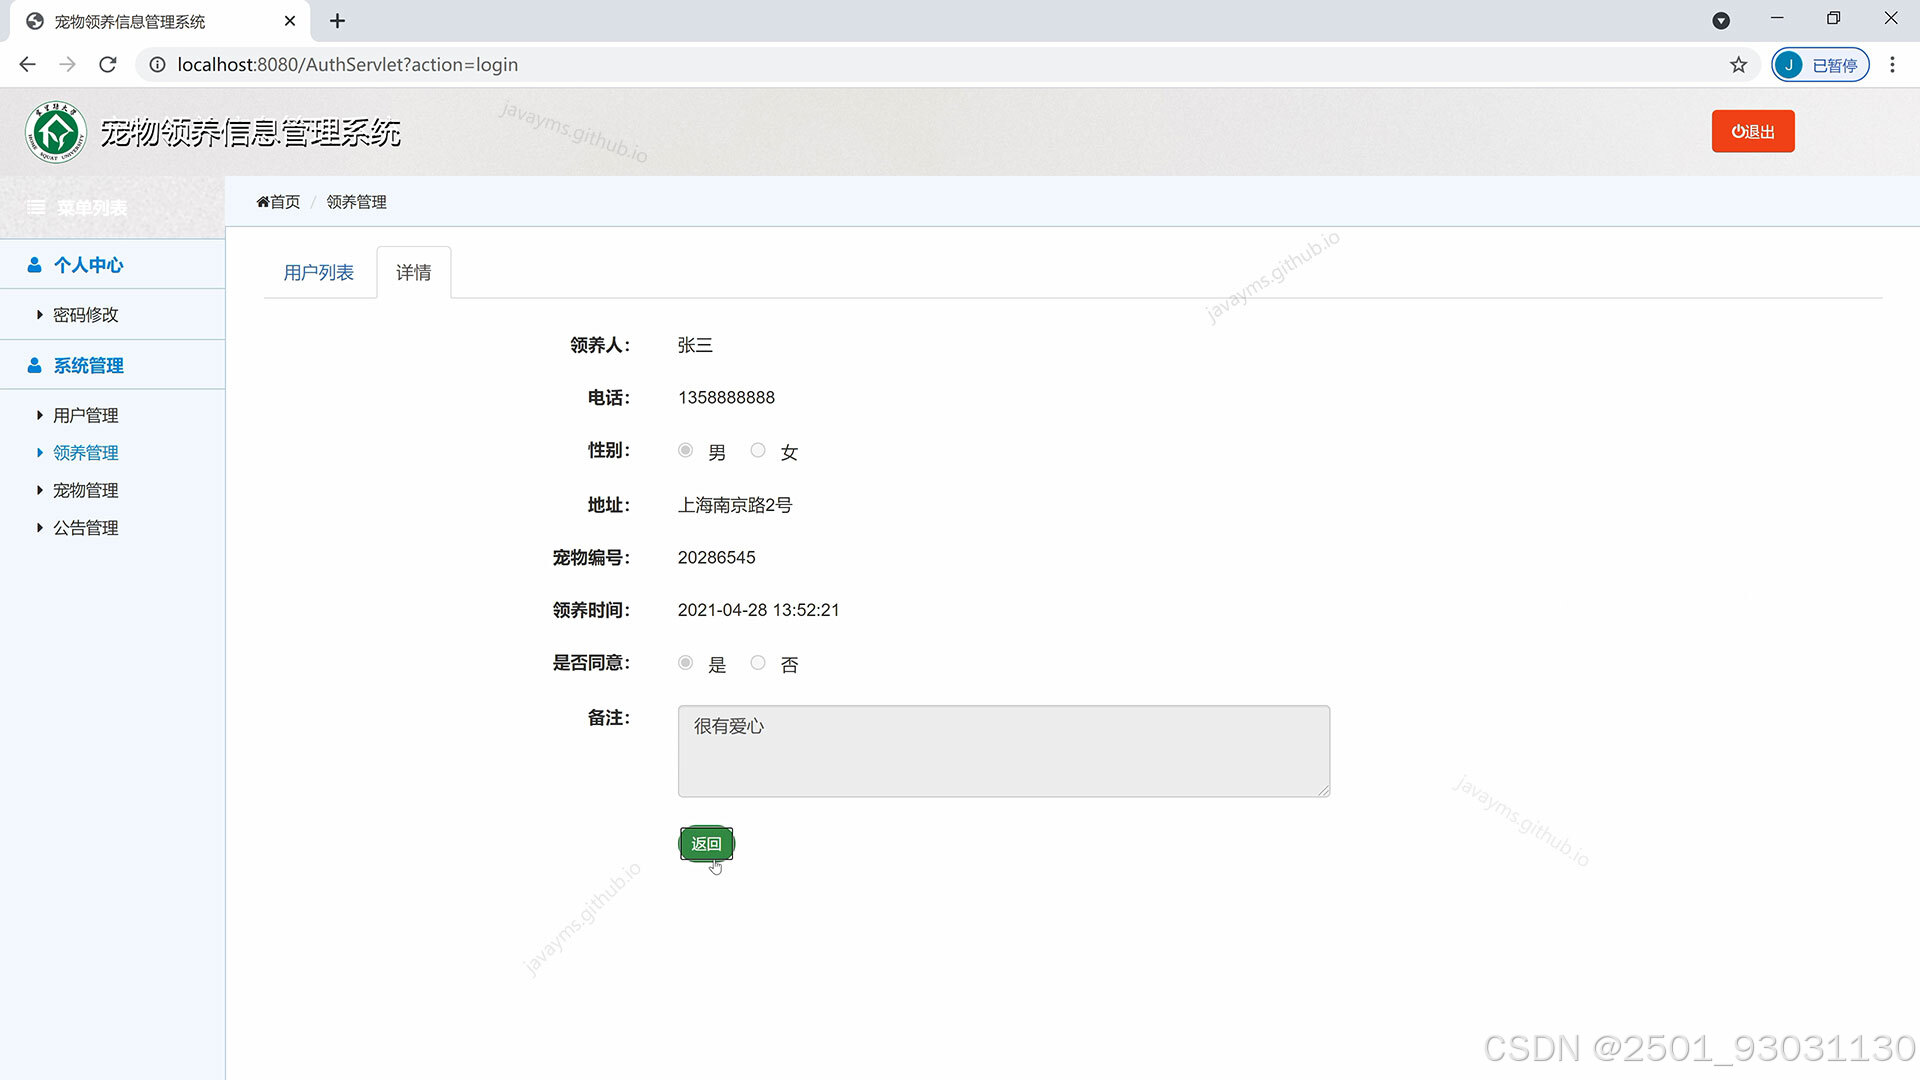Click the browser back arrow

tap(27, 65)
